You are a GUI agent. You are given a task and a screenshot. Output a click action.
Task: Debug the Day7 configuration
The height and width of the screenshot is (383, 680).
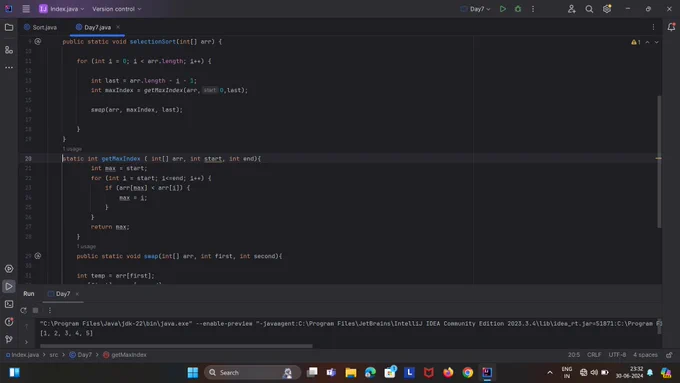click(x=518, y=9)
